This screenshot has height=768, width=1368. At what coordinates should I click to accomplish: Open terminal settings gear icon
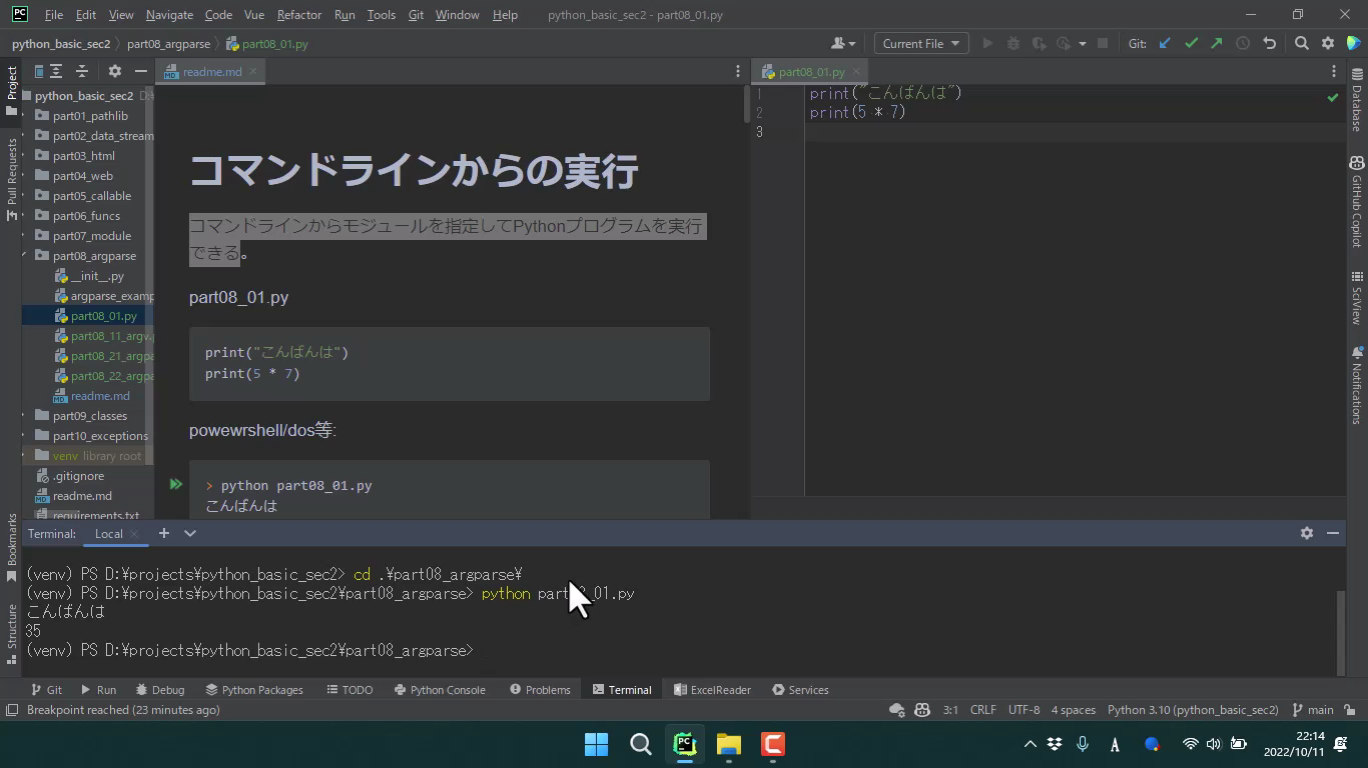[x=1306, y=533]
